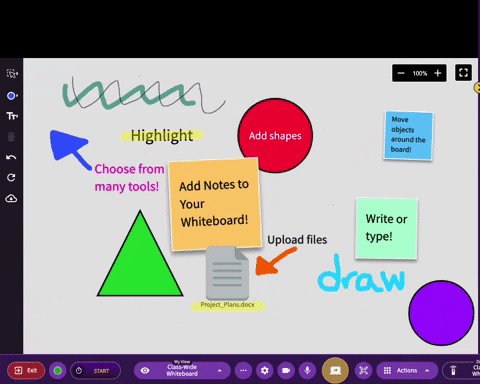This screenshot has height=384, width=480.
Task: Open the blue pen color options
Action: click(x=12, y=96)
